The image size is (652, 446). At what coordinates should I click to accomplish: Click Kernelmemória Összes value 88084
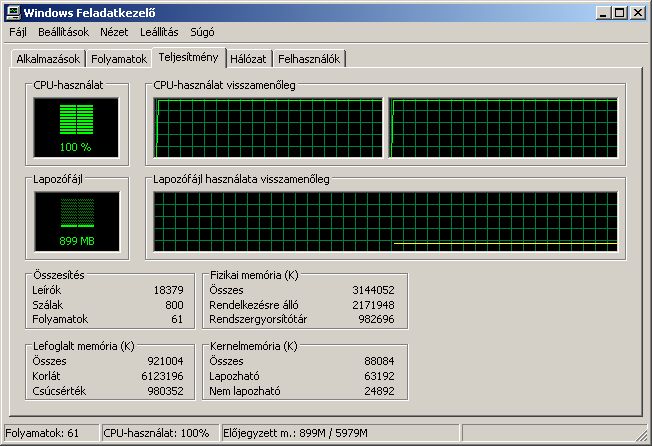point(379,361)
